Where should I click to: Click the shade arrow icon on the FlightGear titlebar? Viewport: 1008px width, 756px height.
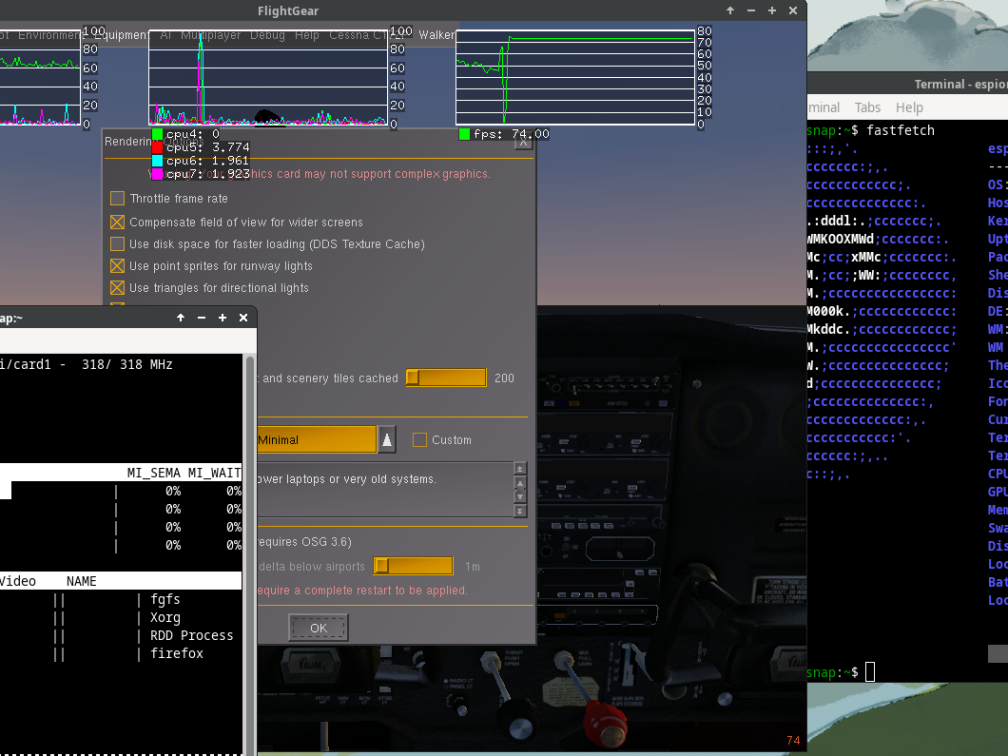click(728, 10)
